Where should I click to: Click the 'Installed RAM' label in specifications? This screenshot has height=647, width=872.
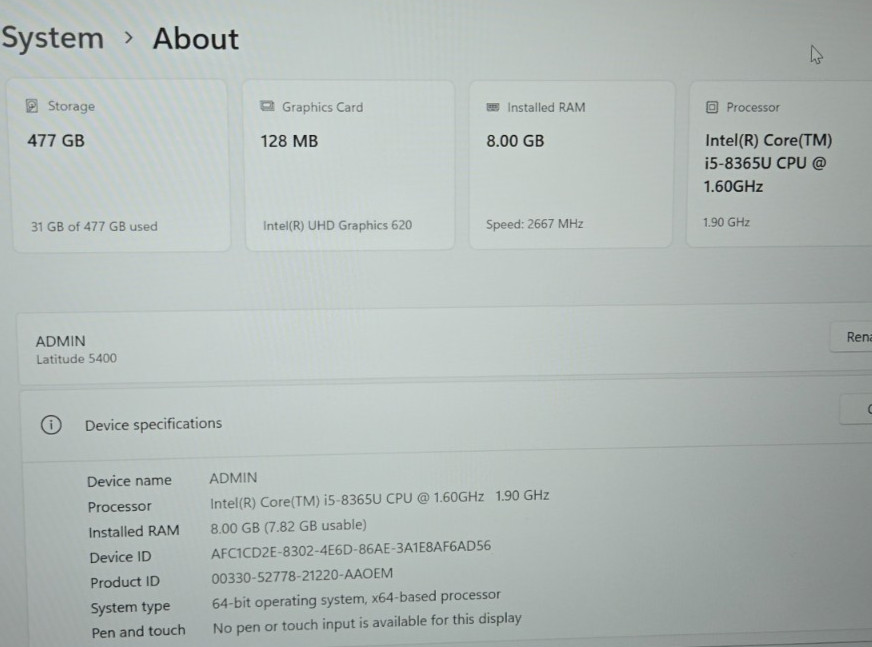click(x=133, y=531)
